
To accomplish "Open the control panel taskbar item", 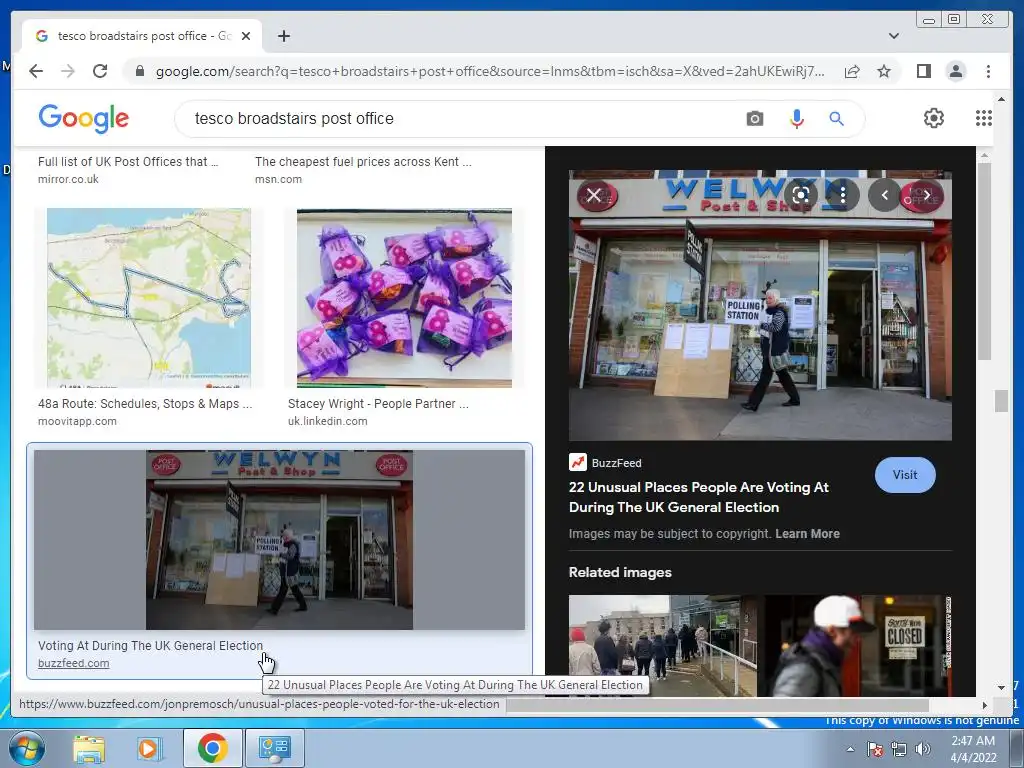I will point(274,748).
